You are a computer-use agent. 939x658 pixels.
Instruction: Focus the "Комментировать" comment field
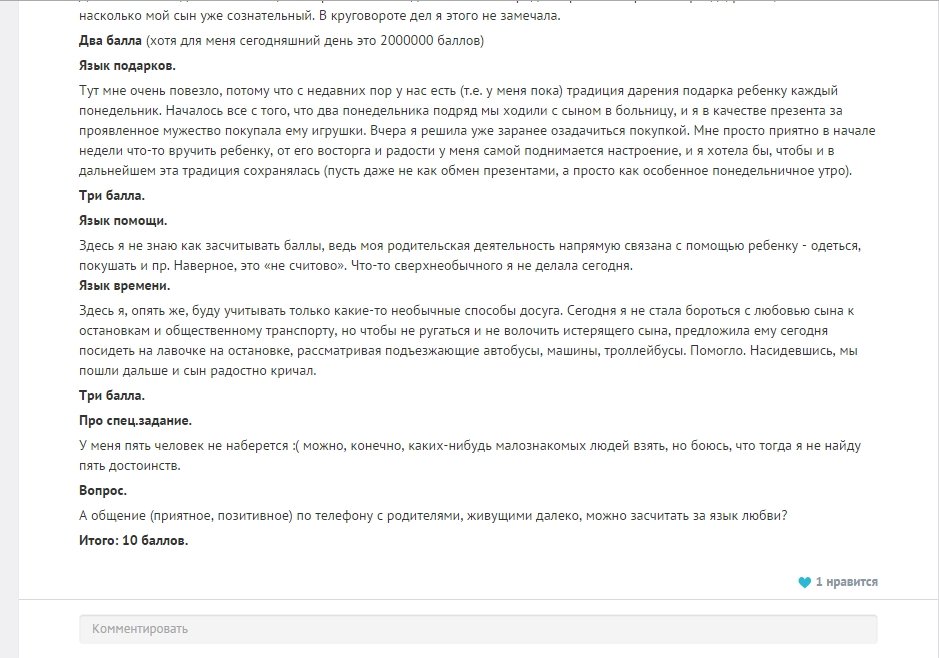[478, 629]
